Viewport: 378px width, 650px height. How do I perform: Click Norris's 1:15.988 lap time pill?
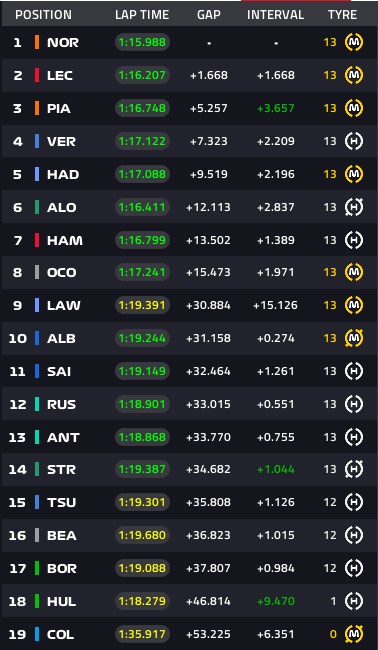[142, 42]
